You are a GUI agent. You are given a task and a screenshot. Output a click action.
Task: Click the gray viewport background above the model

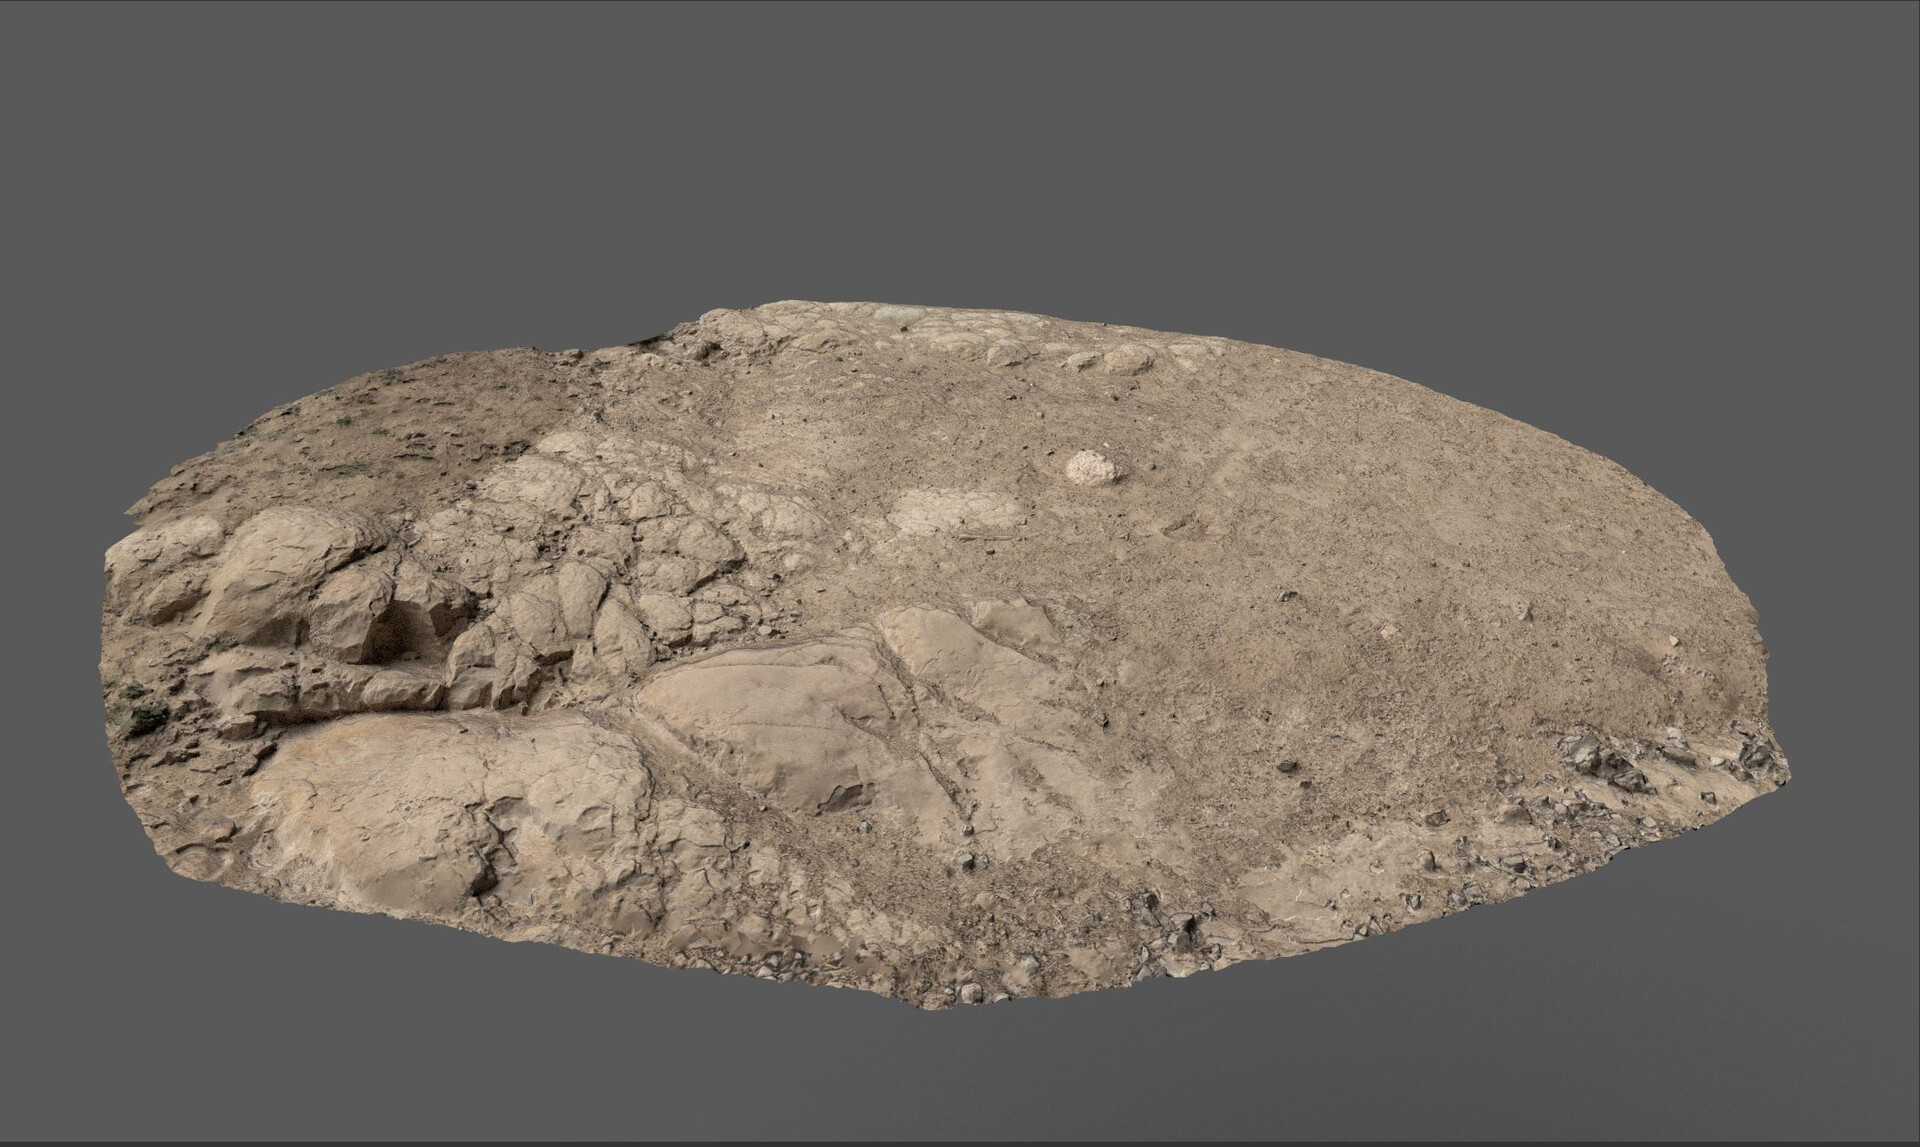[960, 120]
